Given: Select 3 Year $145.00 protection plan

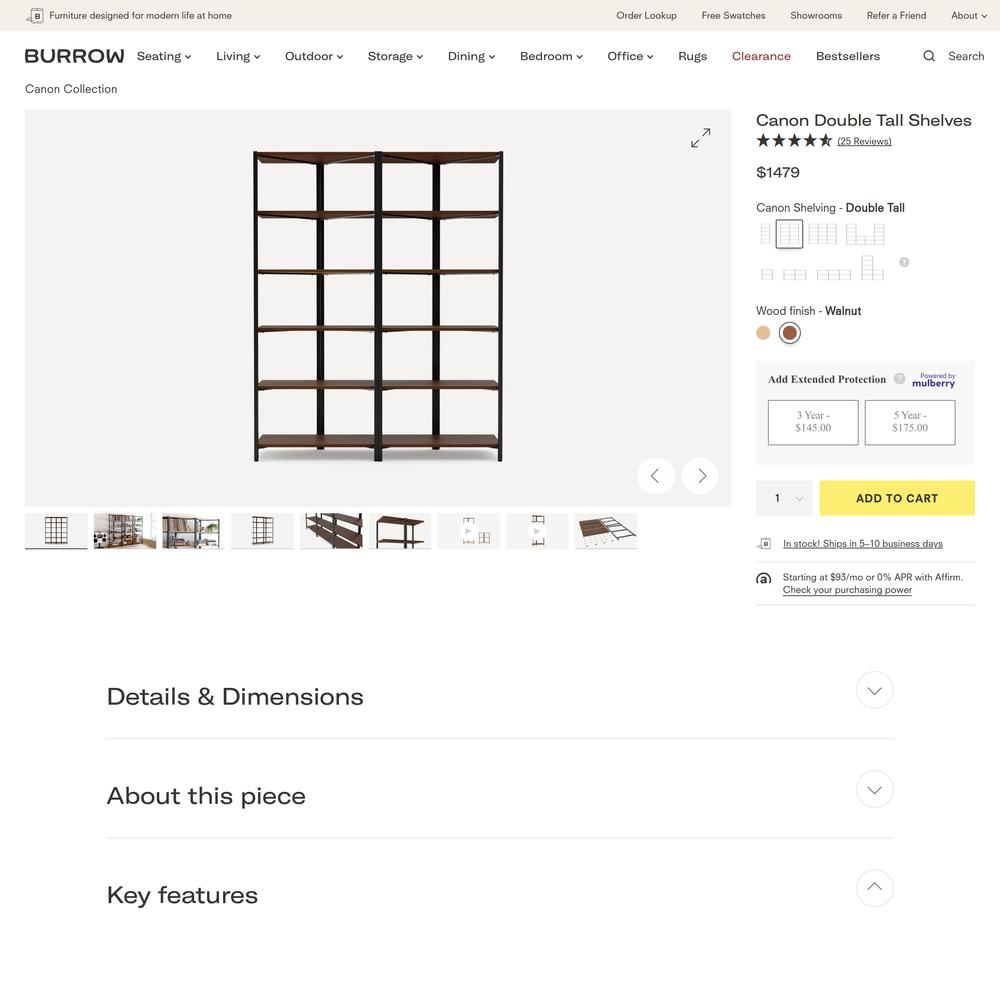Looking at the screenshot, I should click(813, 422).
